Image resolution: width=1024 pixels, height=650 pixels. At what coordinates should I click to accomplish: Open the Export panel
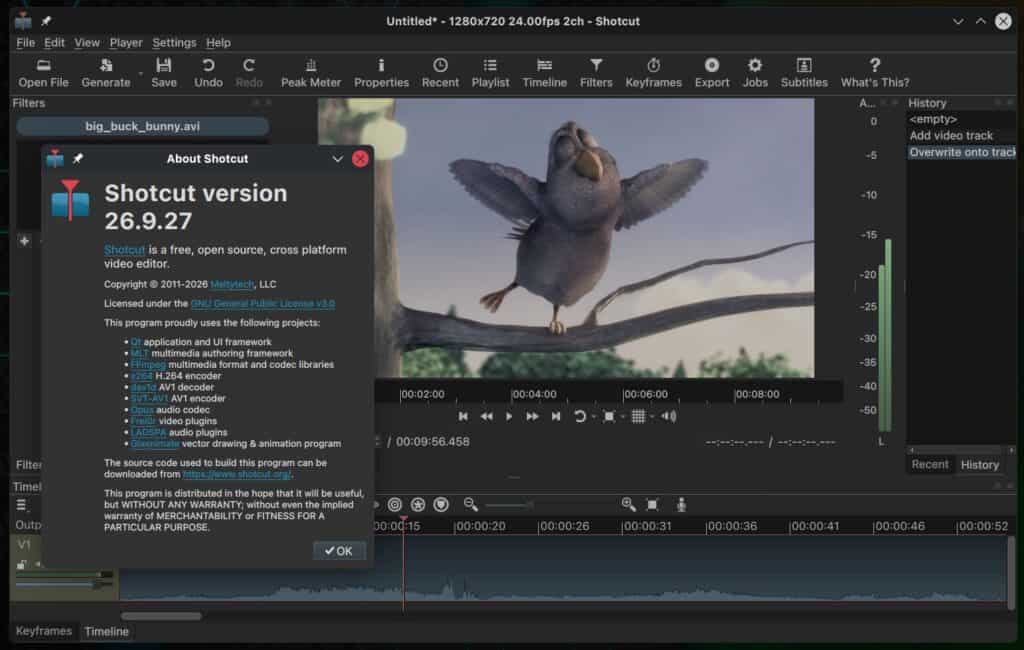[x=712, y=73]
